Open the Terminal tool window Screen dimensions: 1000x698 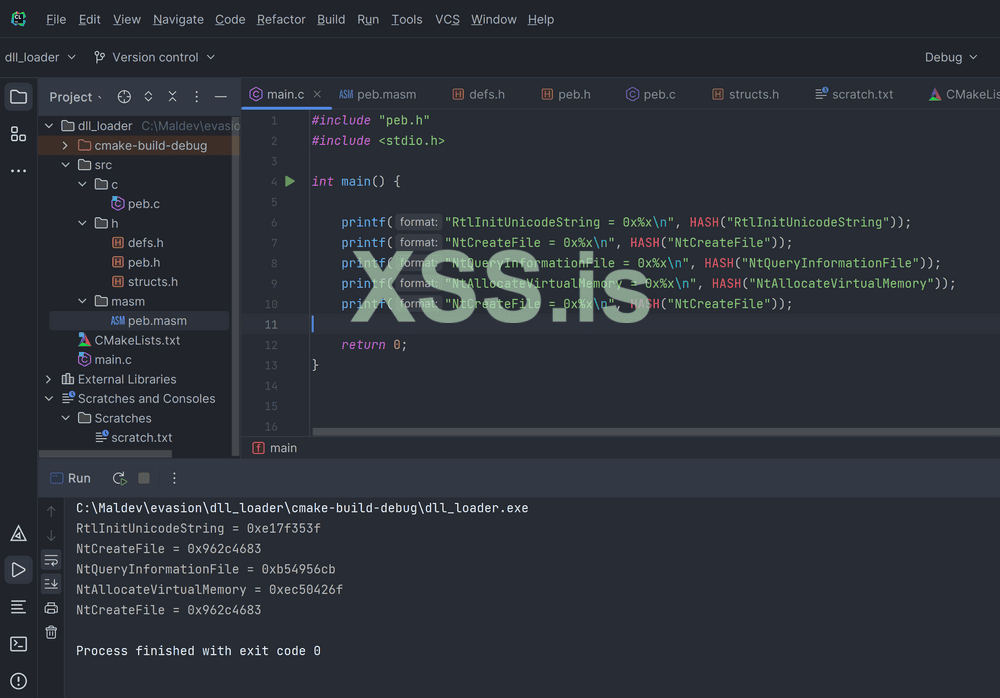pos(18,644)
